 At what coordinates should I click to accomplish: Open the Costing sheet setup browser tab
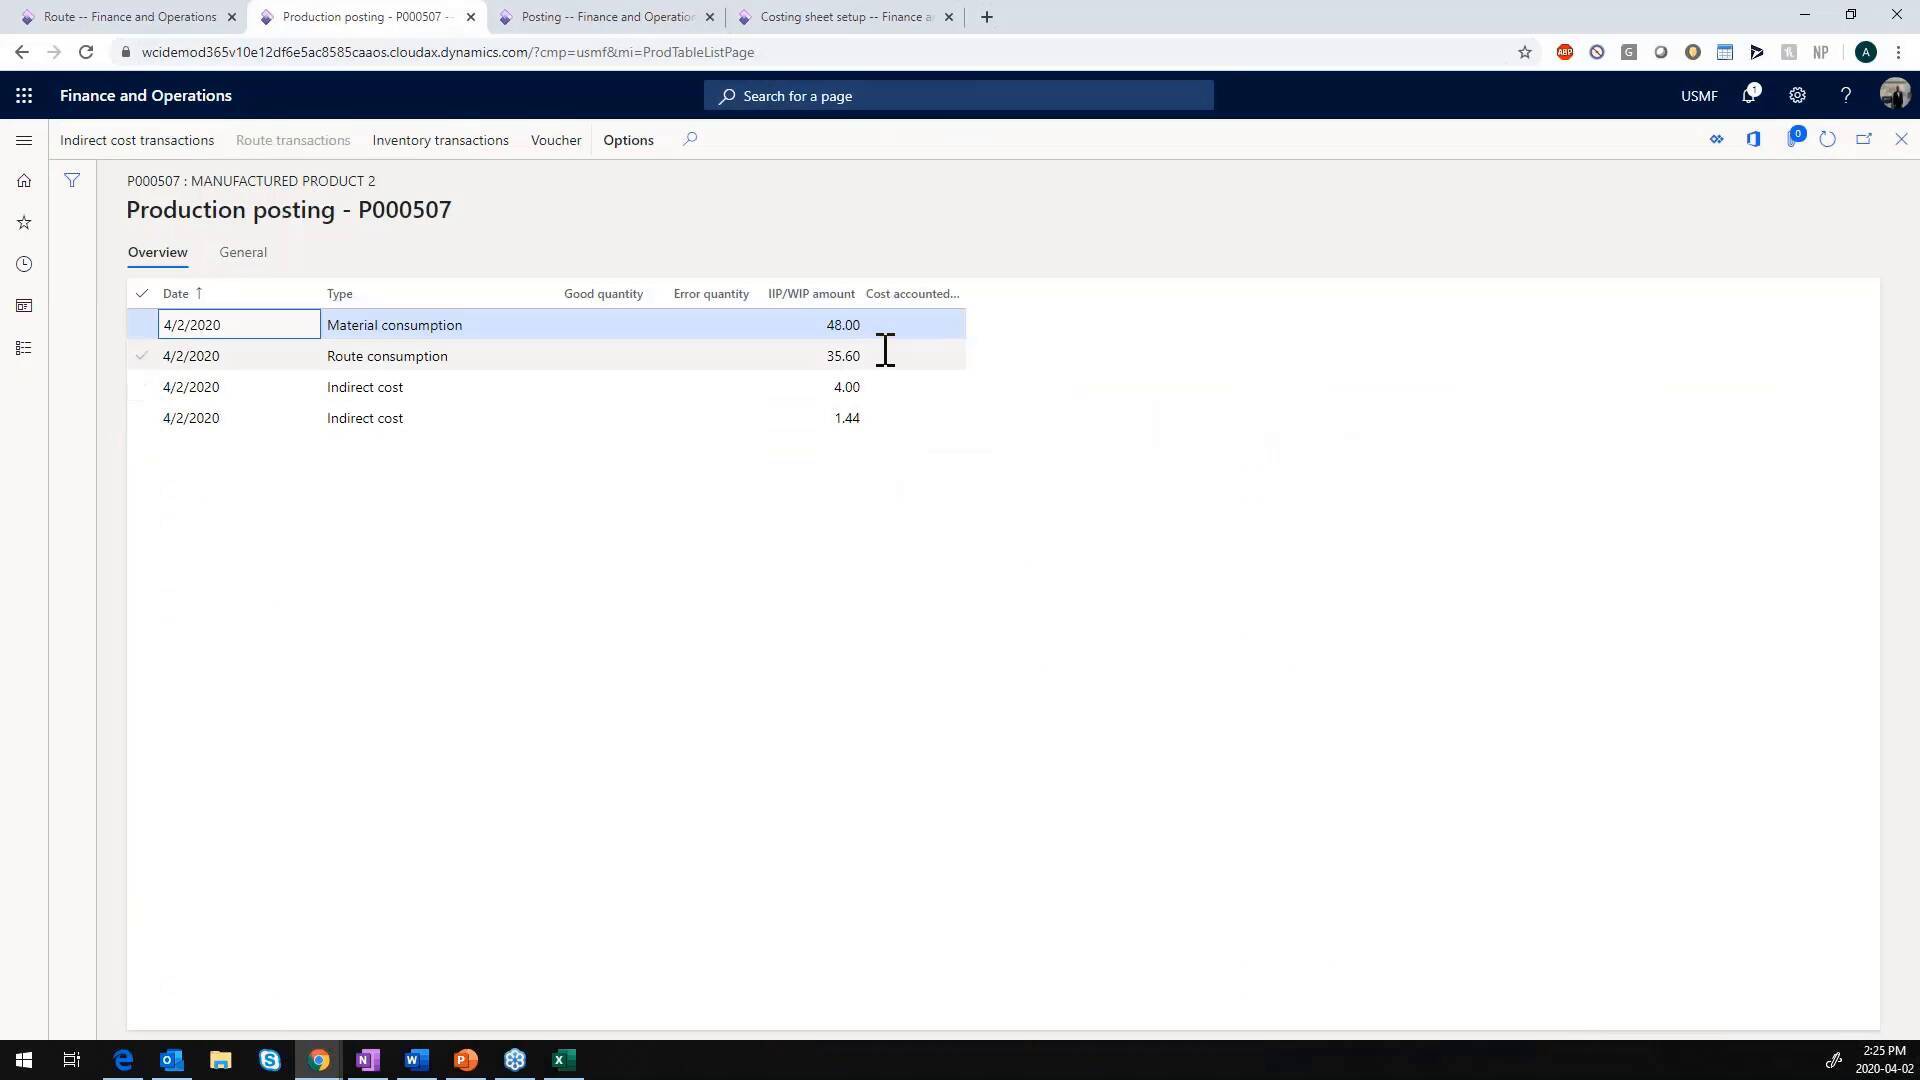(845, 17)
